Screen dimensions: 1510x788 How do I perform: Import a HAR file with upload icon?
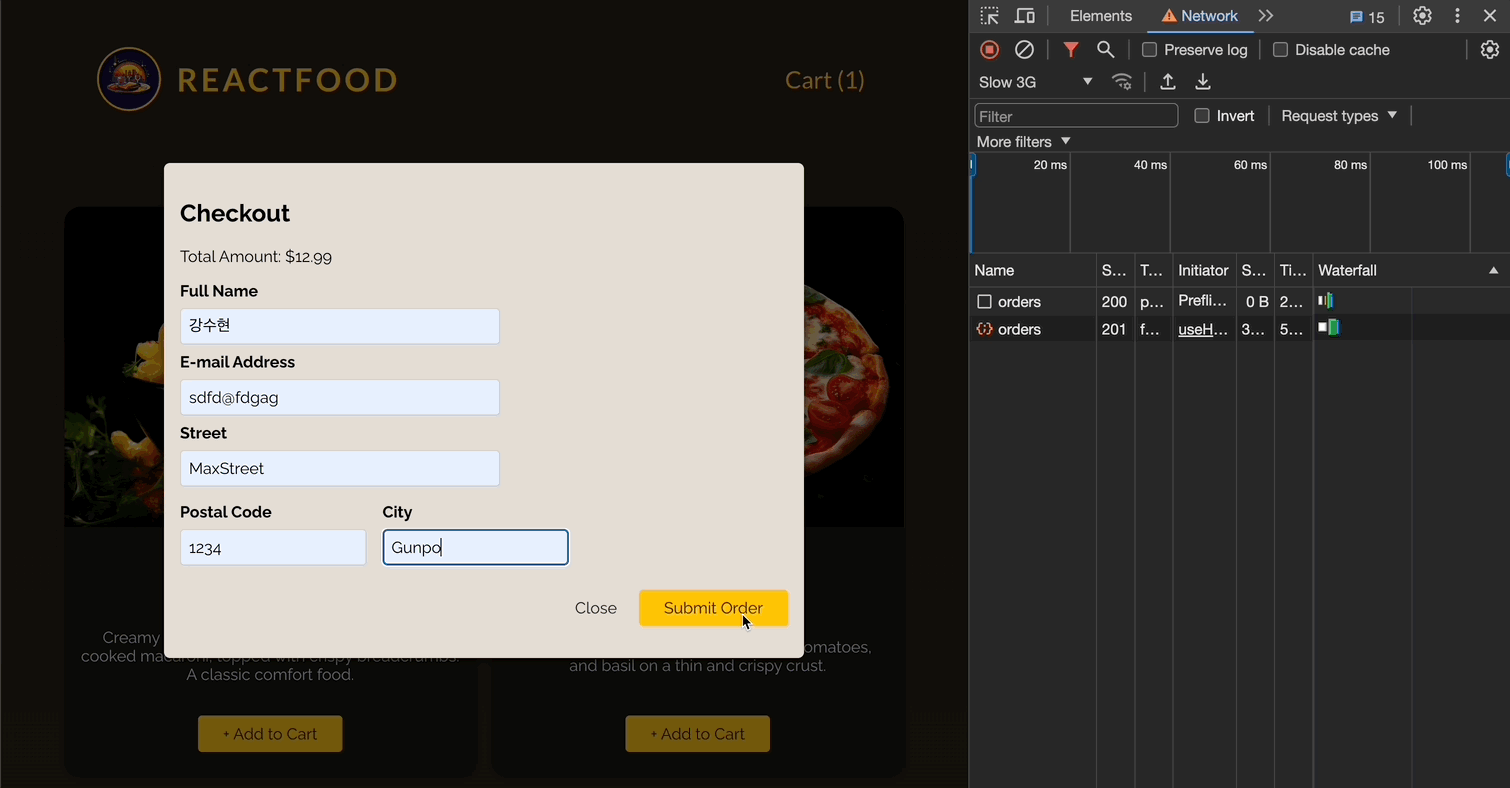pyautogui.click(x=1167, y=82)
